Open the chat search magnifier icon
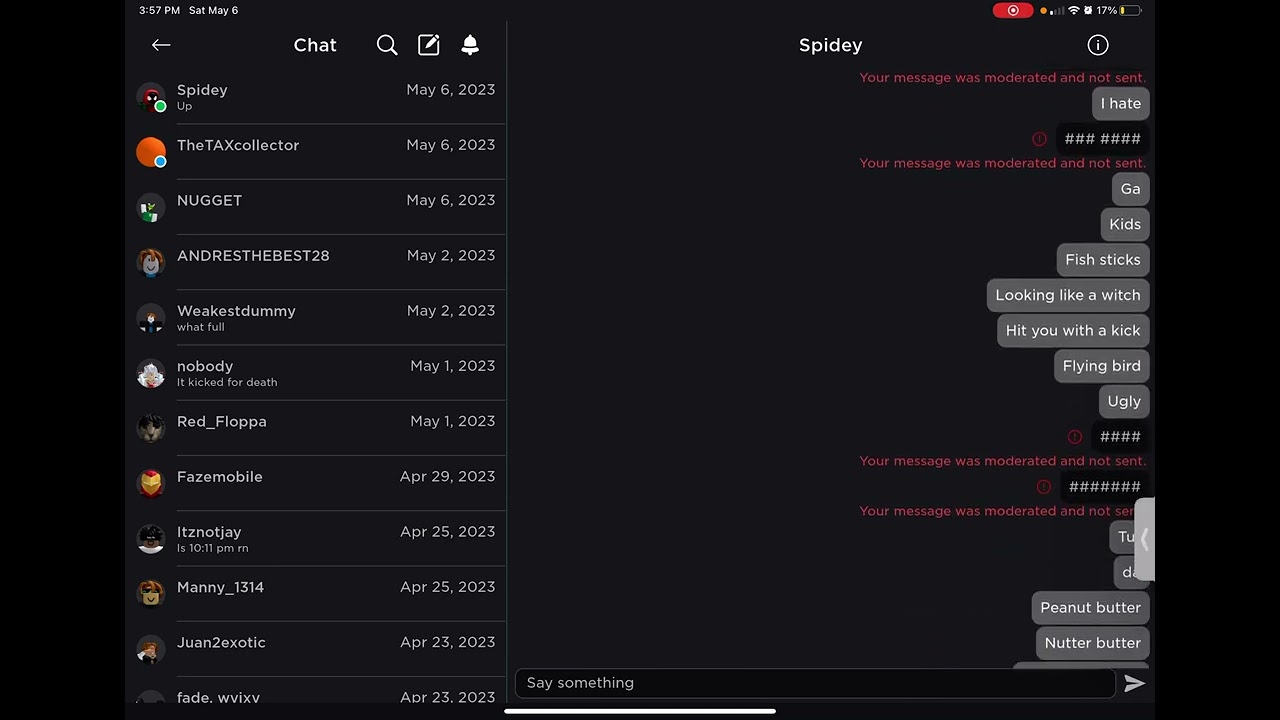1280x720 pixels. tap(387, 45)
